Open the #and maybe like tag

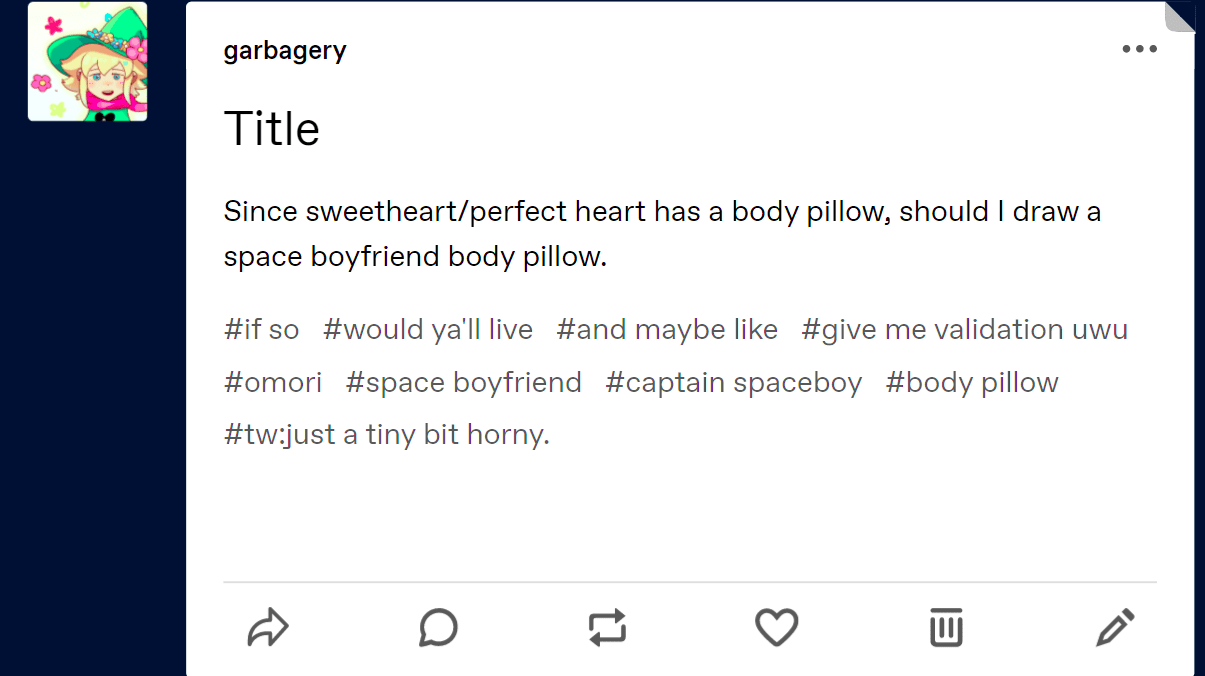click(667, 329)
